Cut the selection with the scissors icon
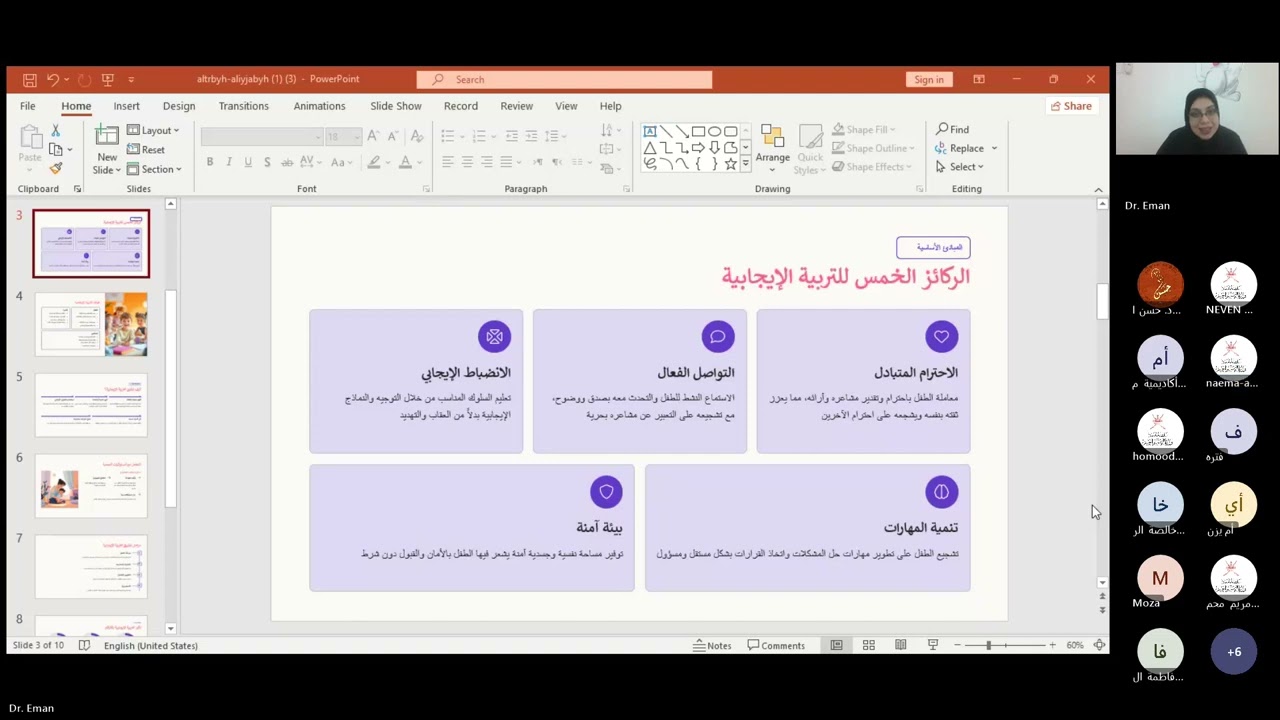The height and width of the screenshot is (720, 1280). coord(56,131)
